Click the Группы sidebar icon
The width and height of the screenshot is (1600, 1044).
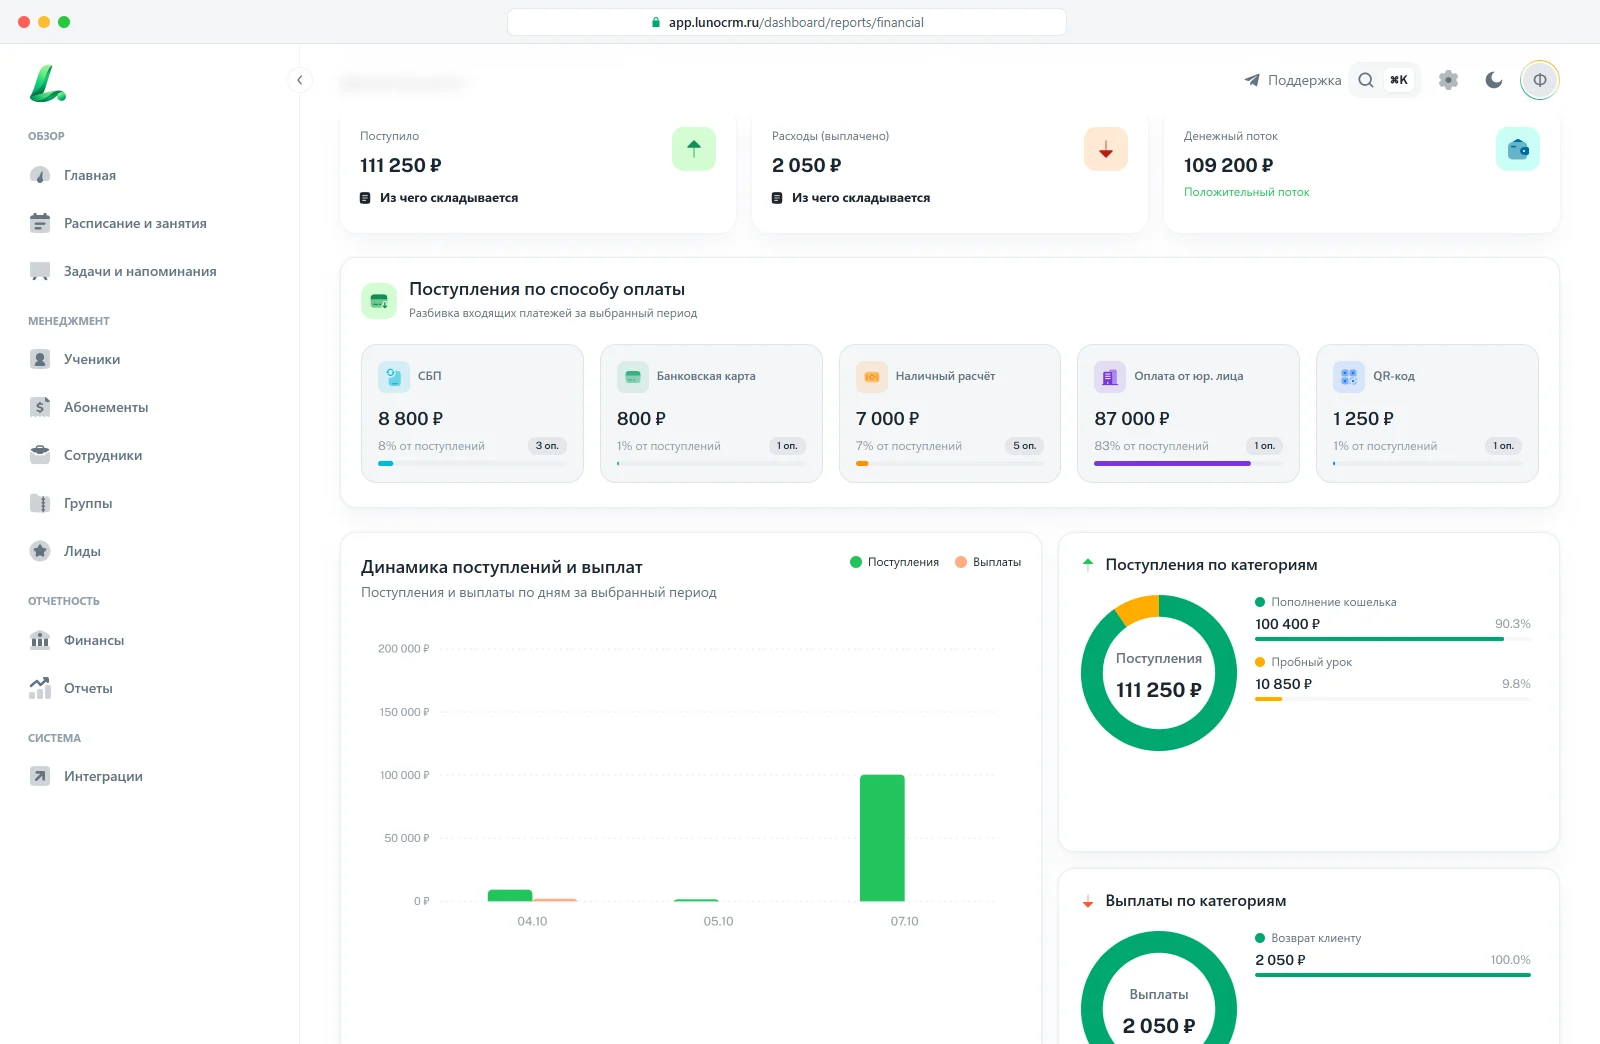pos(40,503)
